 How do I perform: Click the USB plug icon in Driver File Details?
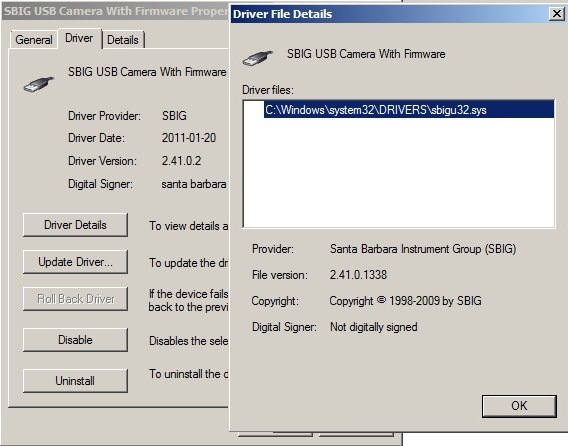(x=258, y=58)
